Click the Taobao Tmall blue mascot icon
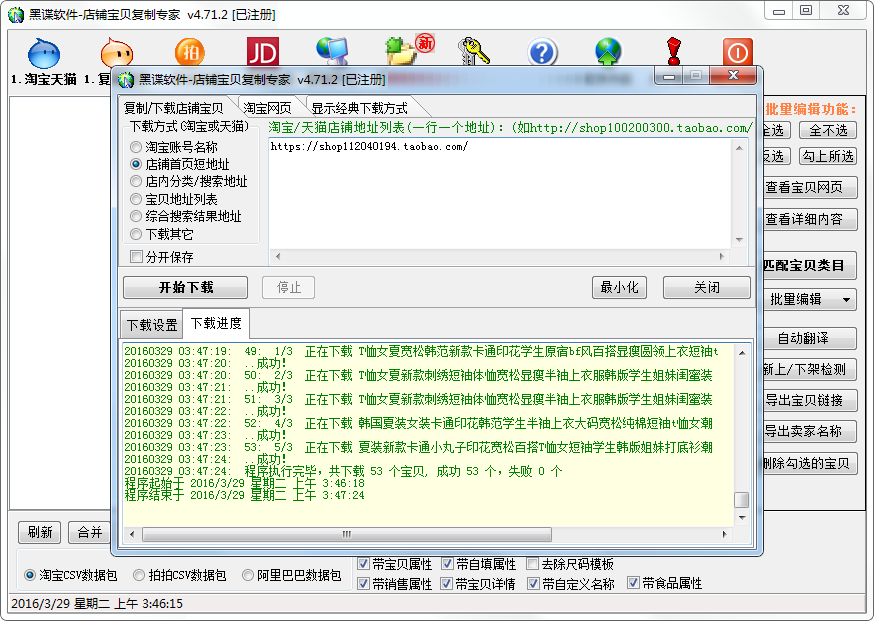Screen dimensions: 874x621 [x=44, y=53]
